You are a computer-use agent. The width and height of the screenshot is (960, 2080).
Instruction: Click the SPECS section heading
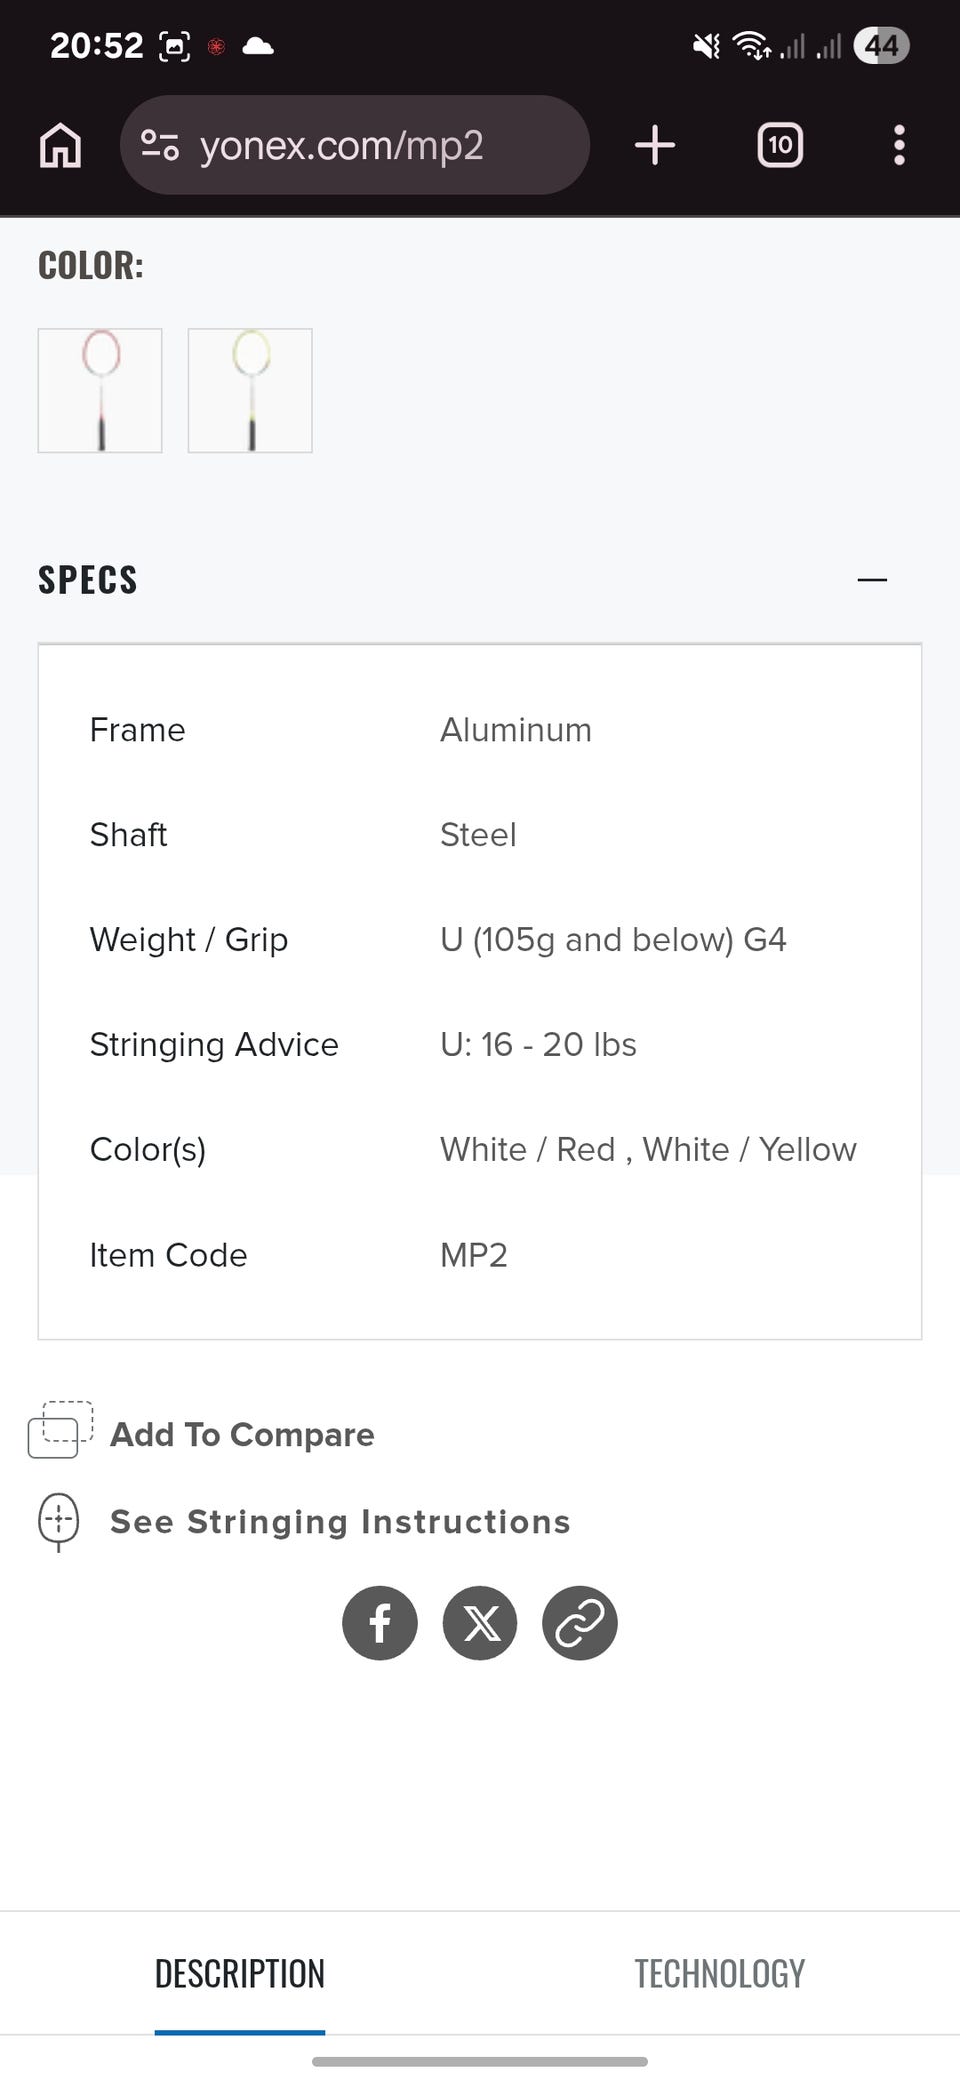(x=88, y=580)
